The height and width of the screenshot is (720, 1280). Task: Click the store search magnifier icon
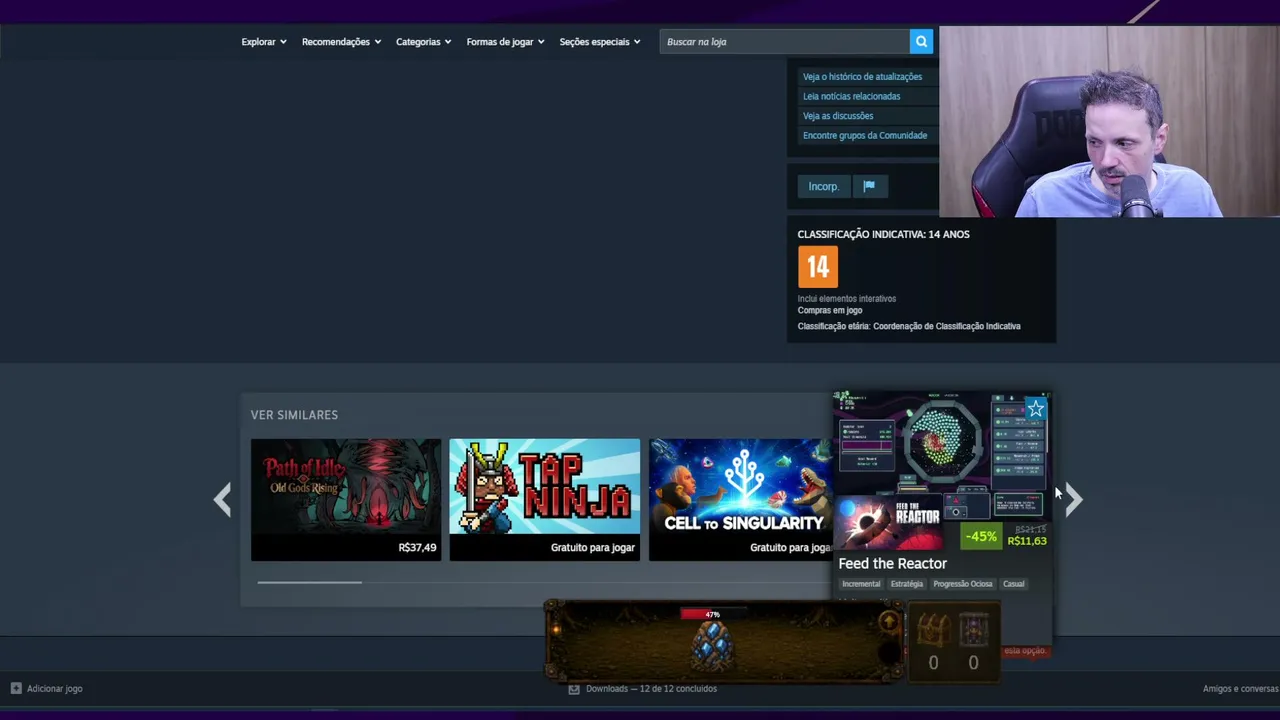(921, 41)
